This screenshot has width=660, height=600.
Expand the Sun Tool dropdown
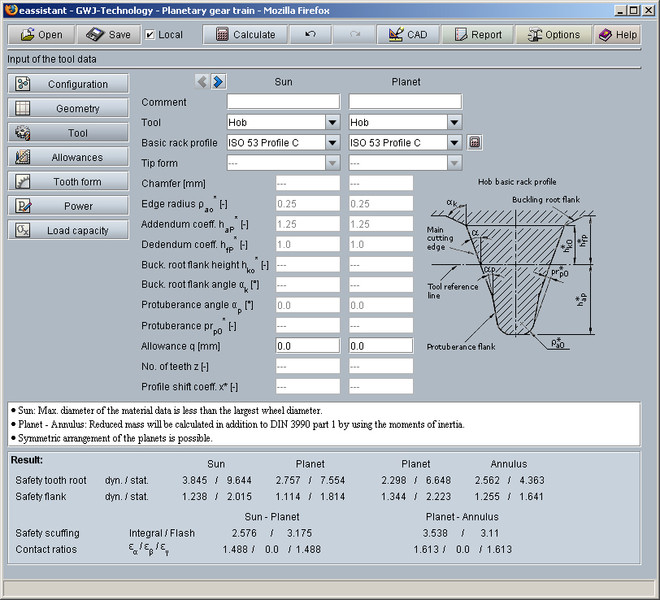332,122
